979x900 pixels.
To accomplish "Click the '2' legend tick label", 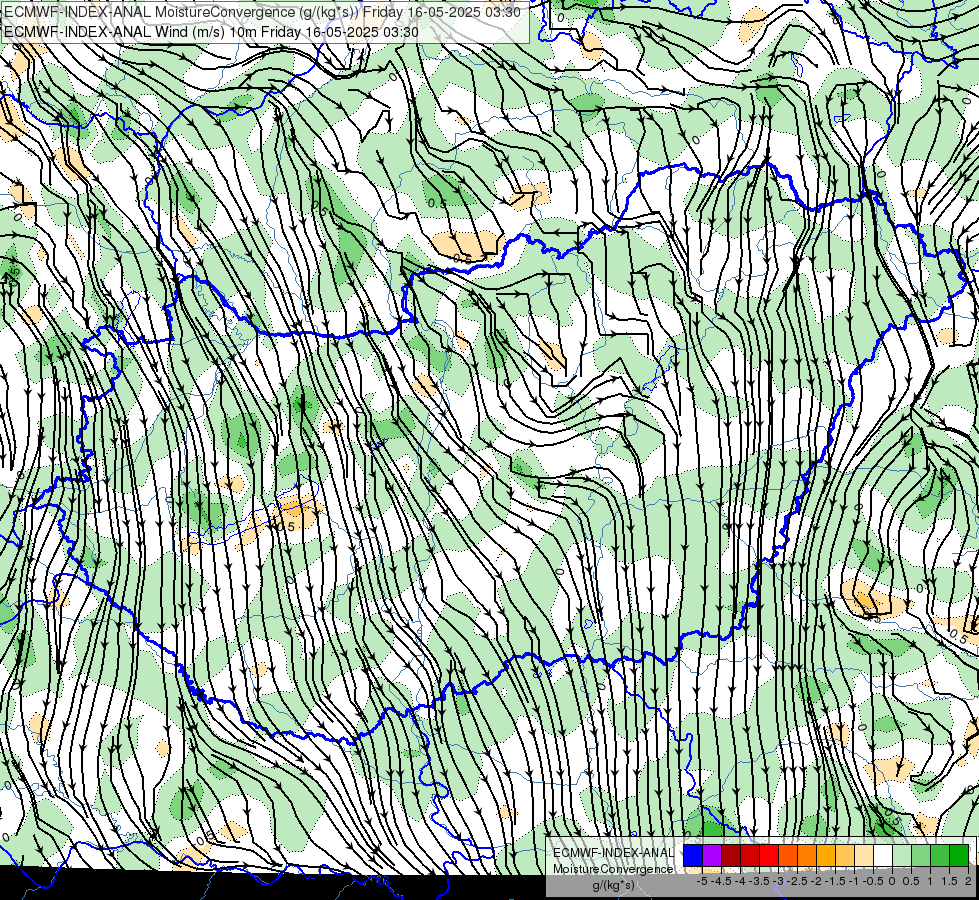I will (x=968, y=881).
